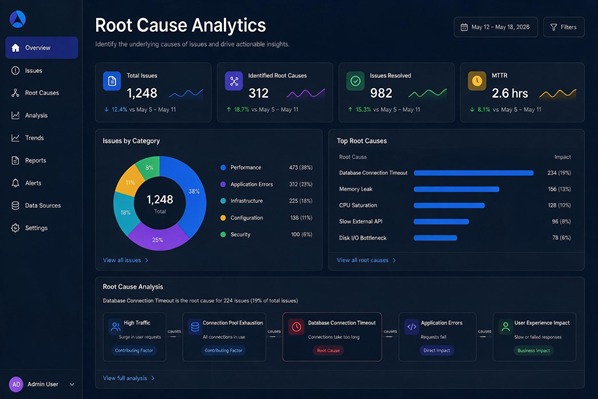The height and width of the screenshot is (399, 598).
Task: Click the CPU Saturation impact bar
Action: pyautogui.click(x=449, y=206)
